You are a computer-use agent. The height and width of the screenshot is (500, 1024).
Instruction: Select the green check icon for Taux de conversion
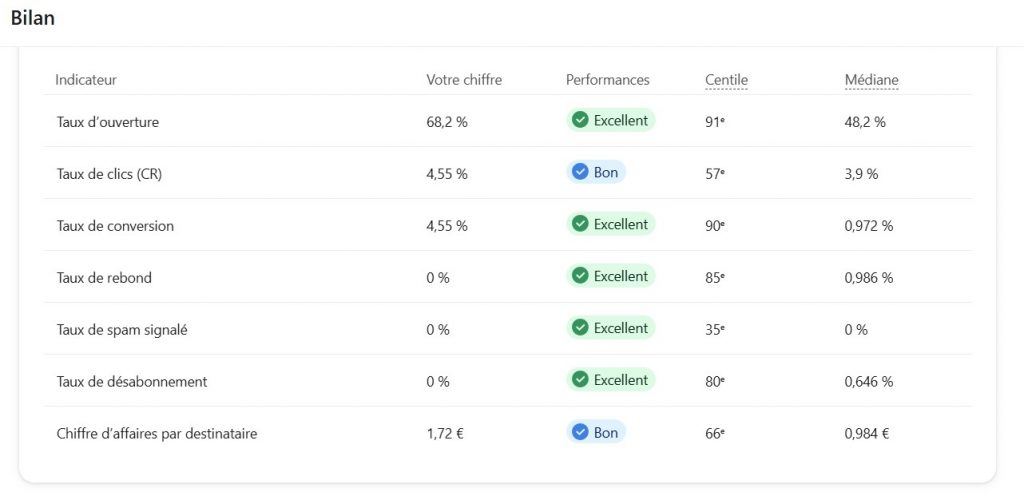[580, 225]
